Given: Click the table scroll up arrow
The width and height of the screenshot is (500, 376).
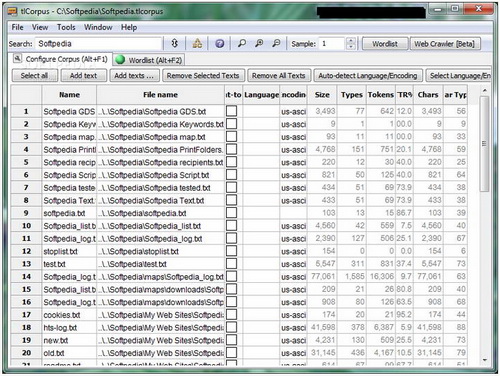Looking at the screenshot, I should [x=485, y=90].
